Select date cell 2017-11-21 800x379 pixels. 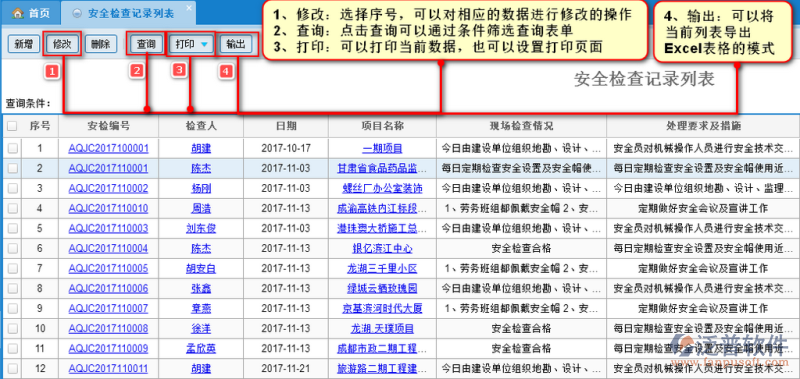tap(286, 368)
